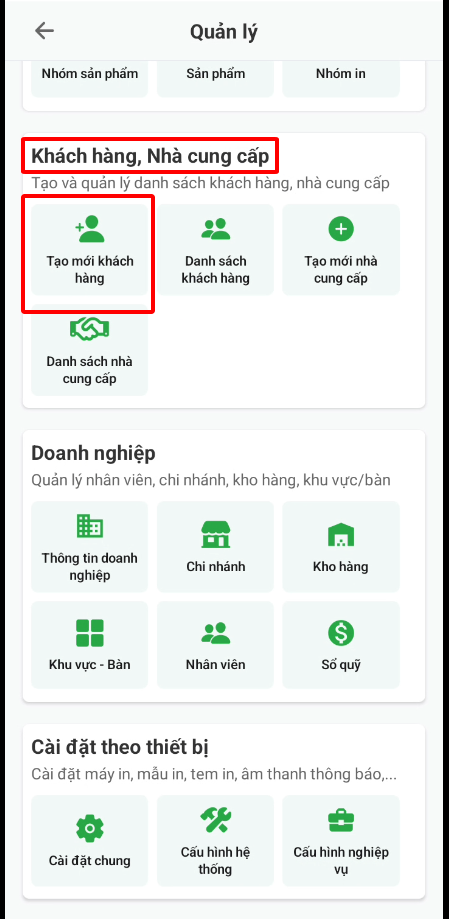Viewport: 449px width, 919px height.
Task: Open Cấu hình nghiệp vụ briefcase tile
Action: tap(341, 840)
